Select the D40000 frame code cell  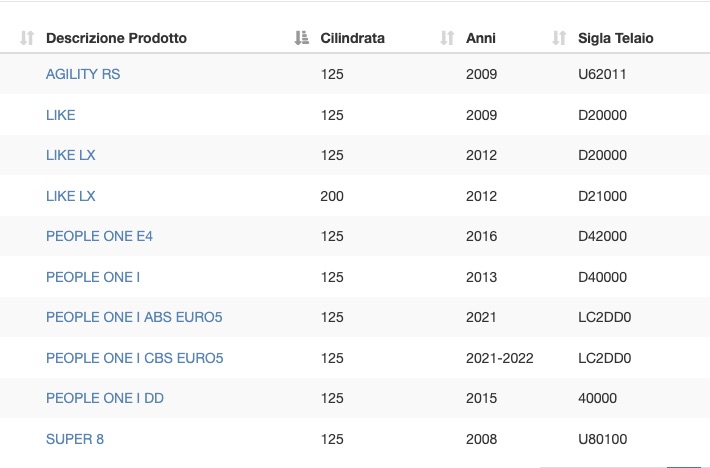[602, 277]
